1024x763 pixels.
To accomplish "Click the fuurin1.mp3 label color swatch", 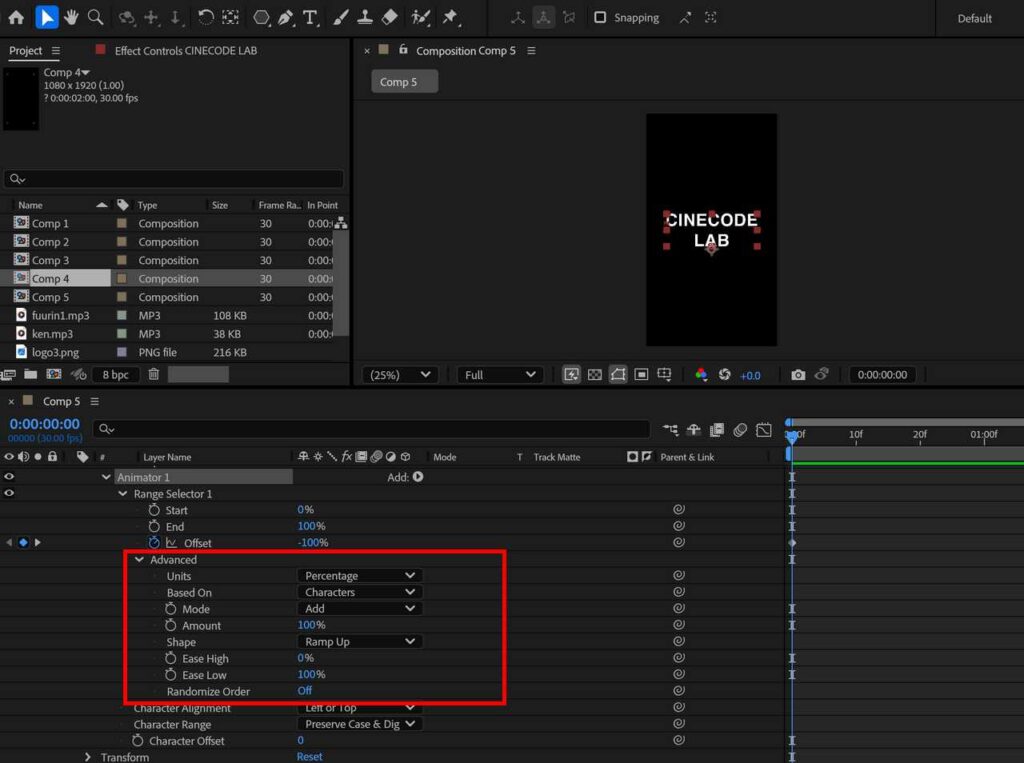I will click(x=121, y=315).
